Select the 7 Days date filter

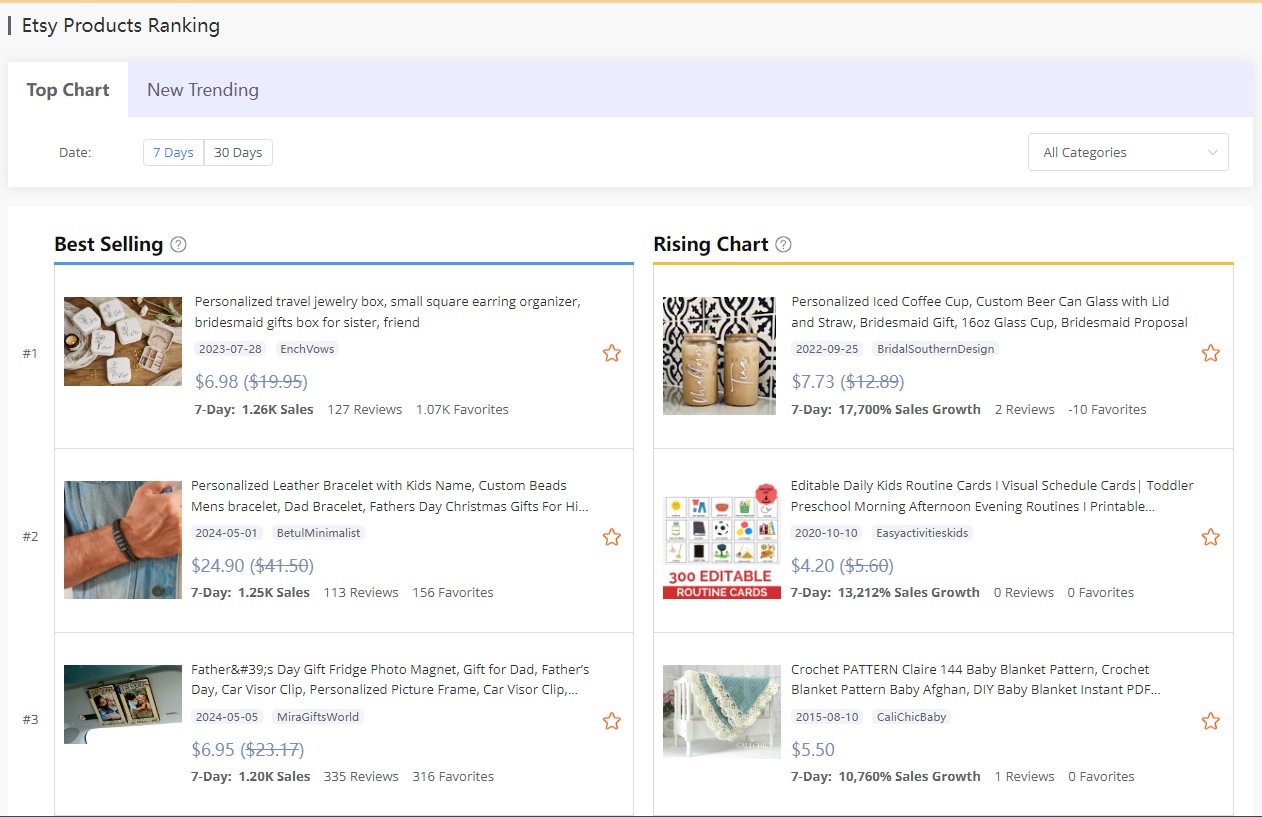coord(172,152)
